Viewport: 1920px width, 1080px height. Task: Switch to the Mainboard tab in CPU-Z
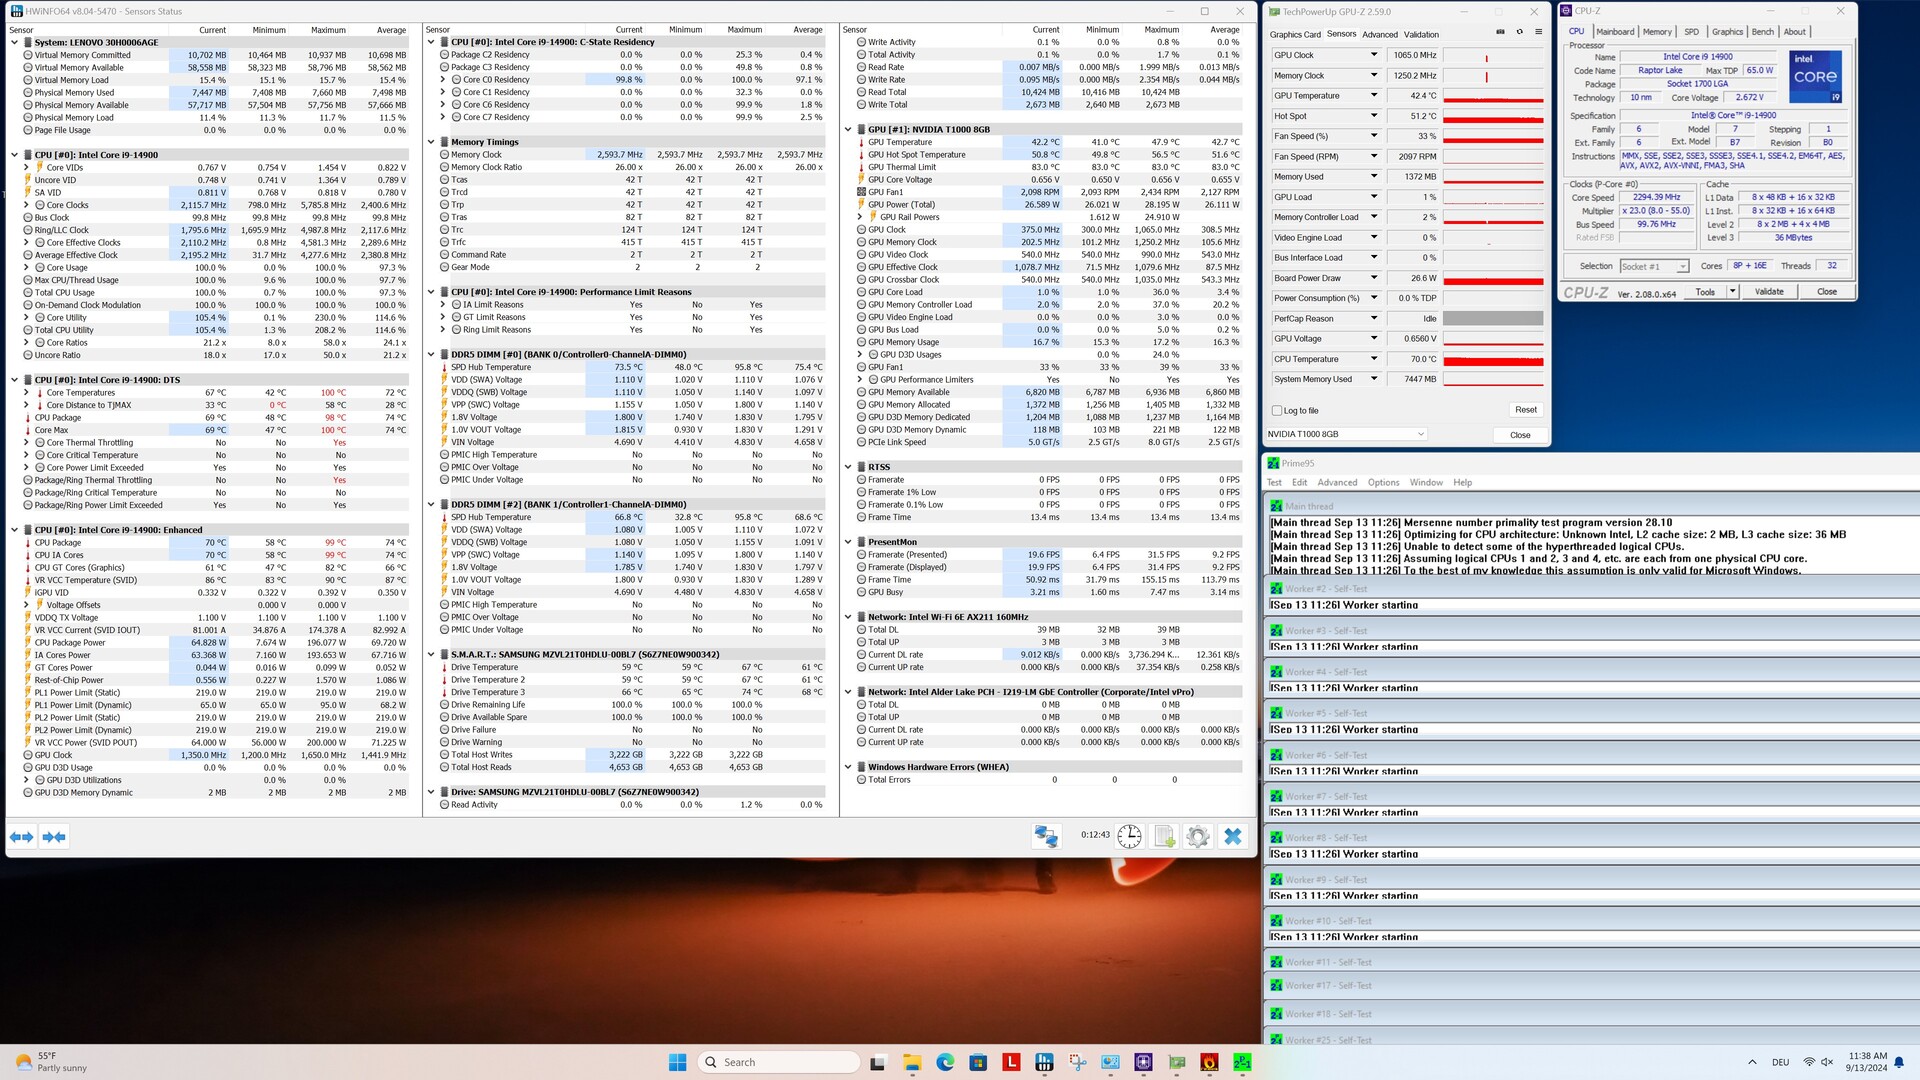1615,32
